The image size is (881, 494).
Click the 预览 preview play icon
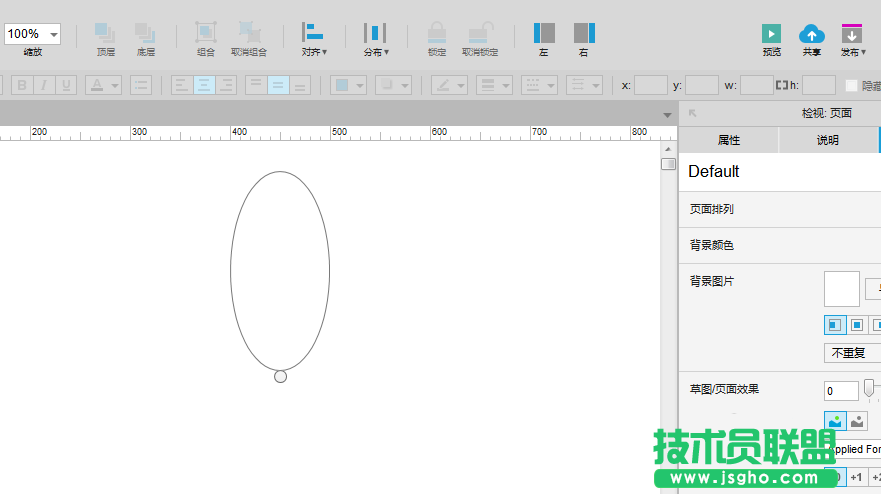pyautogui.click(x=771, y=34)
